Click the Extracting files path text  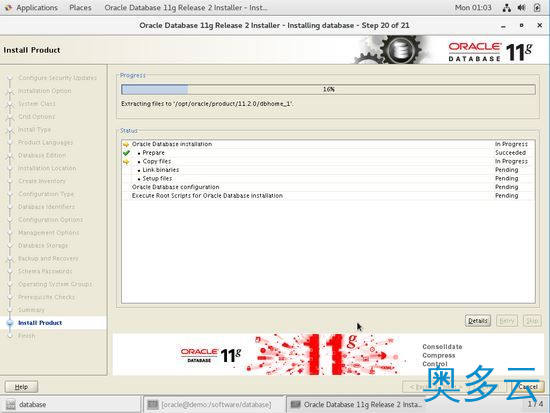[207, 104]
